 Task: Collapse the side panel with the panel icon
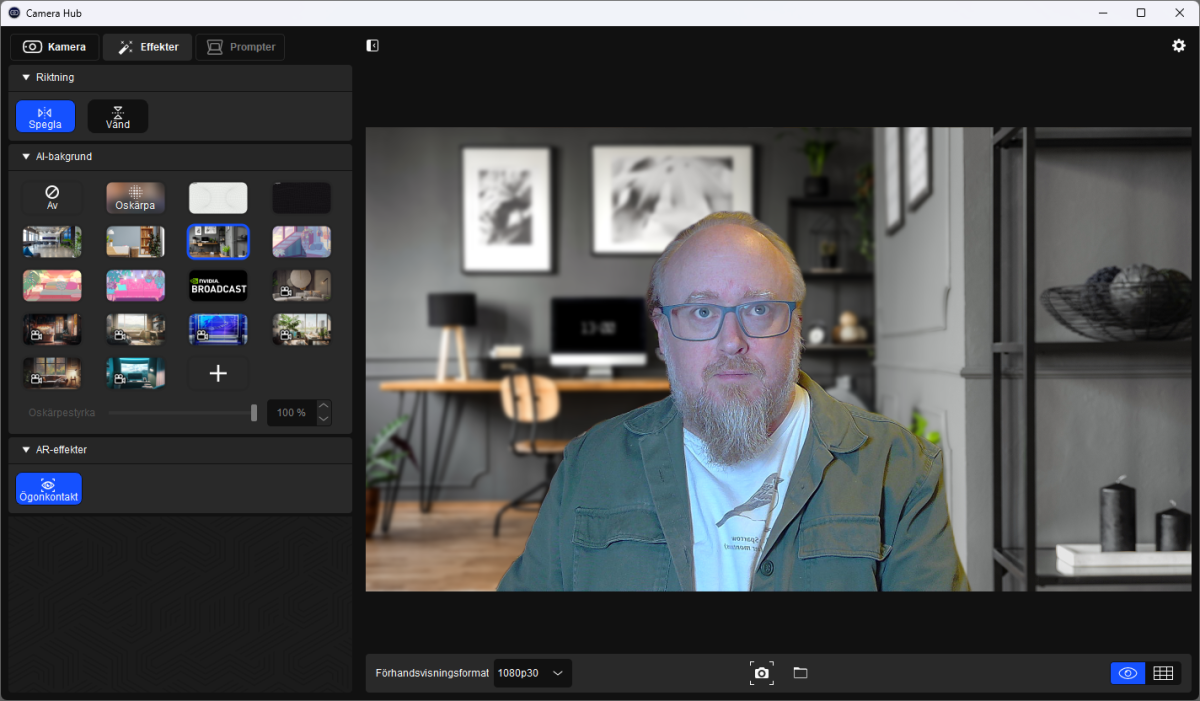pos(372,45)
